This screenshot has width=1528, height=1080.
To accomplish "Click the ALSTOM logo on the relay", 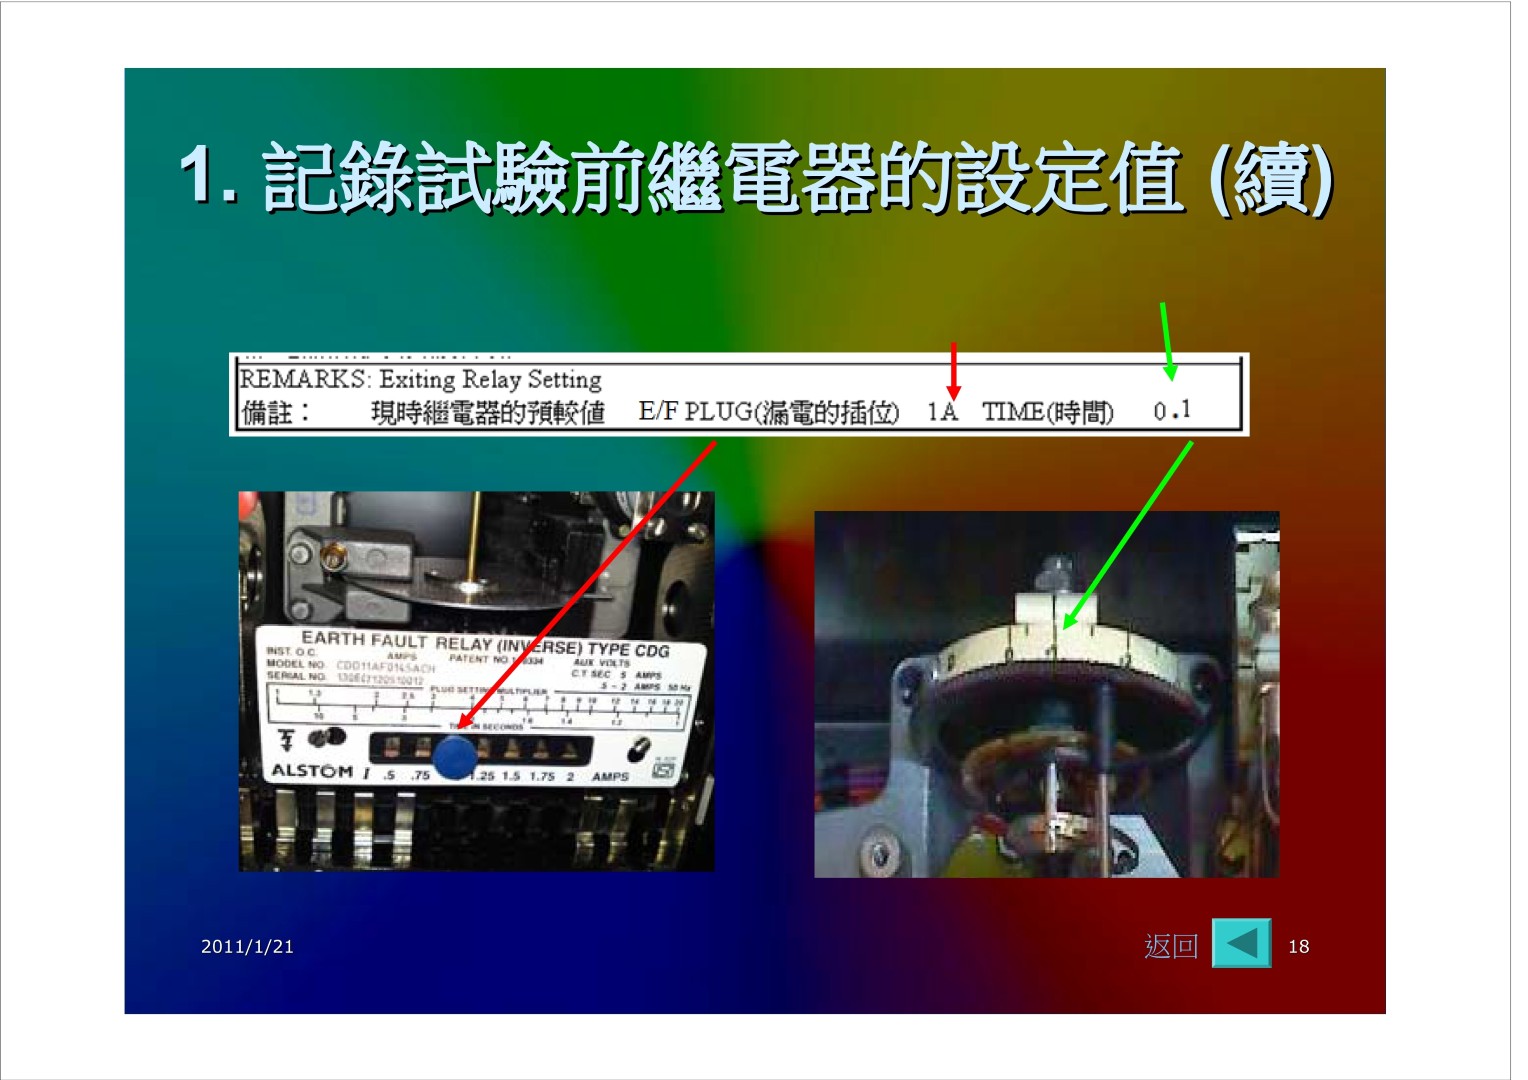I will pyautogui.click(x=312, y=771).
